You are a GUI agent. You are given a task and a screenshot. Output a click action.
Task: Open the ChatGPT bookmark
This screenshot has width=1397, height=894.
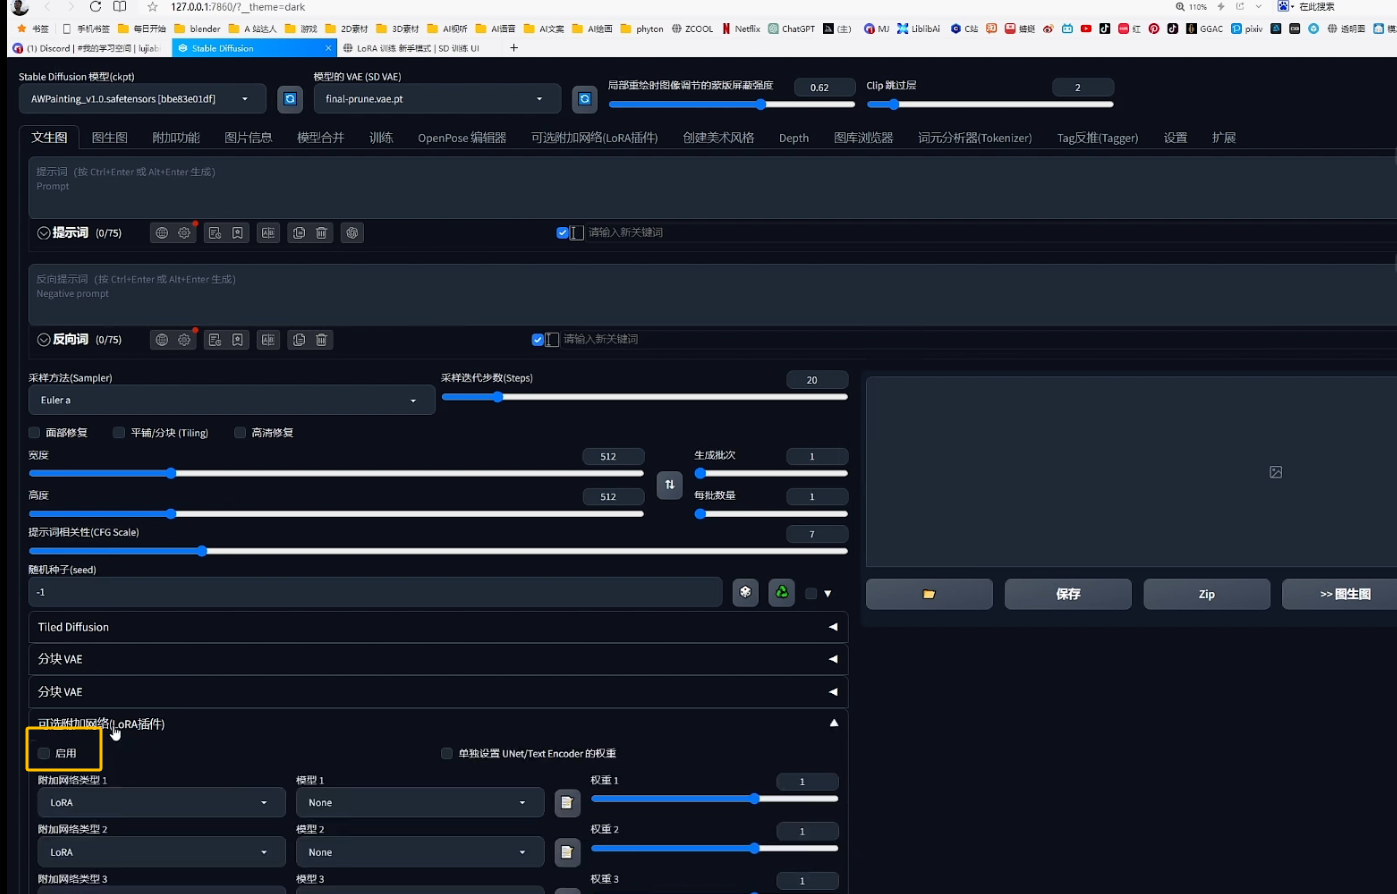tap(792, 29)
